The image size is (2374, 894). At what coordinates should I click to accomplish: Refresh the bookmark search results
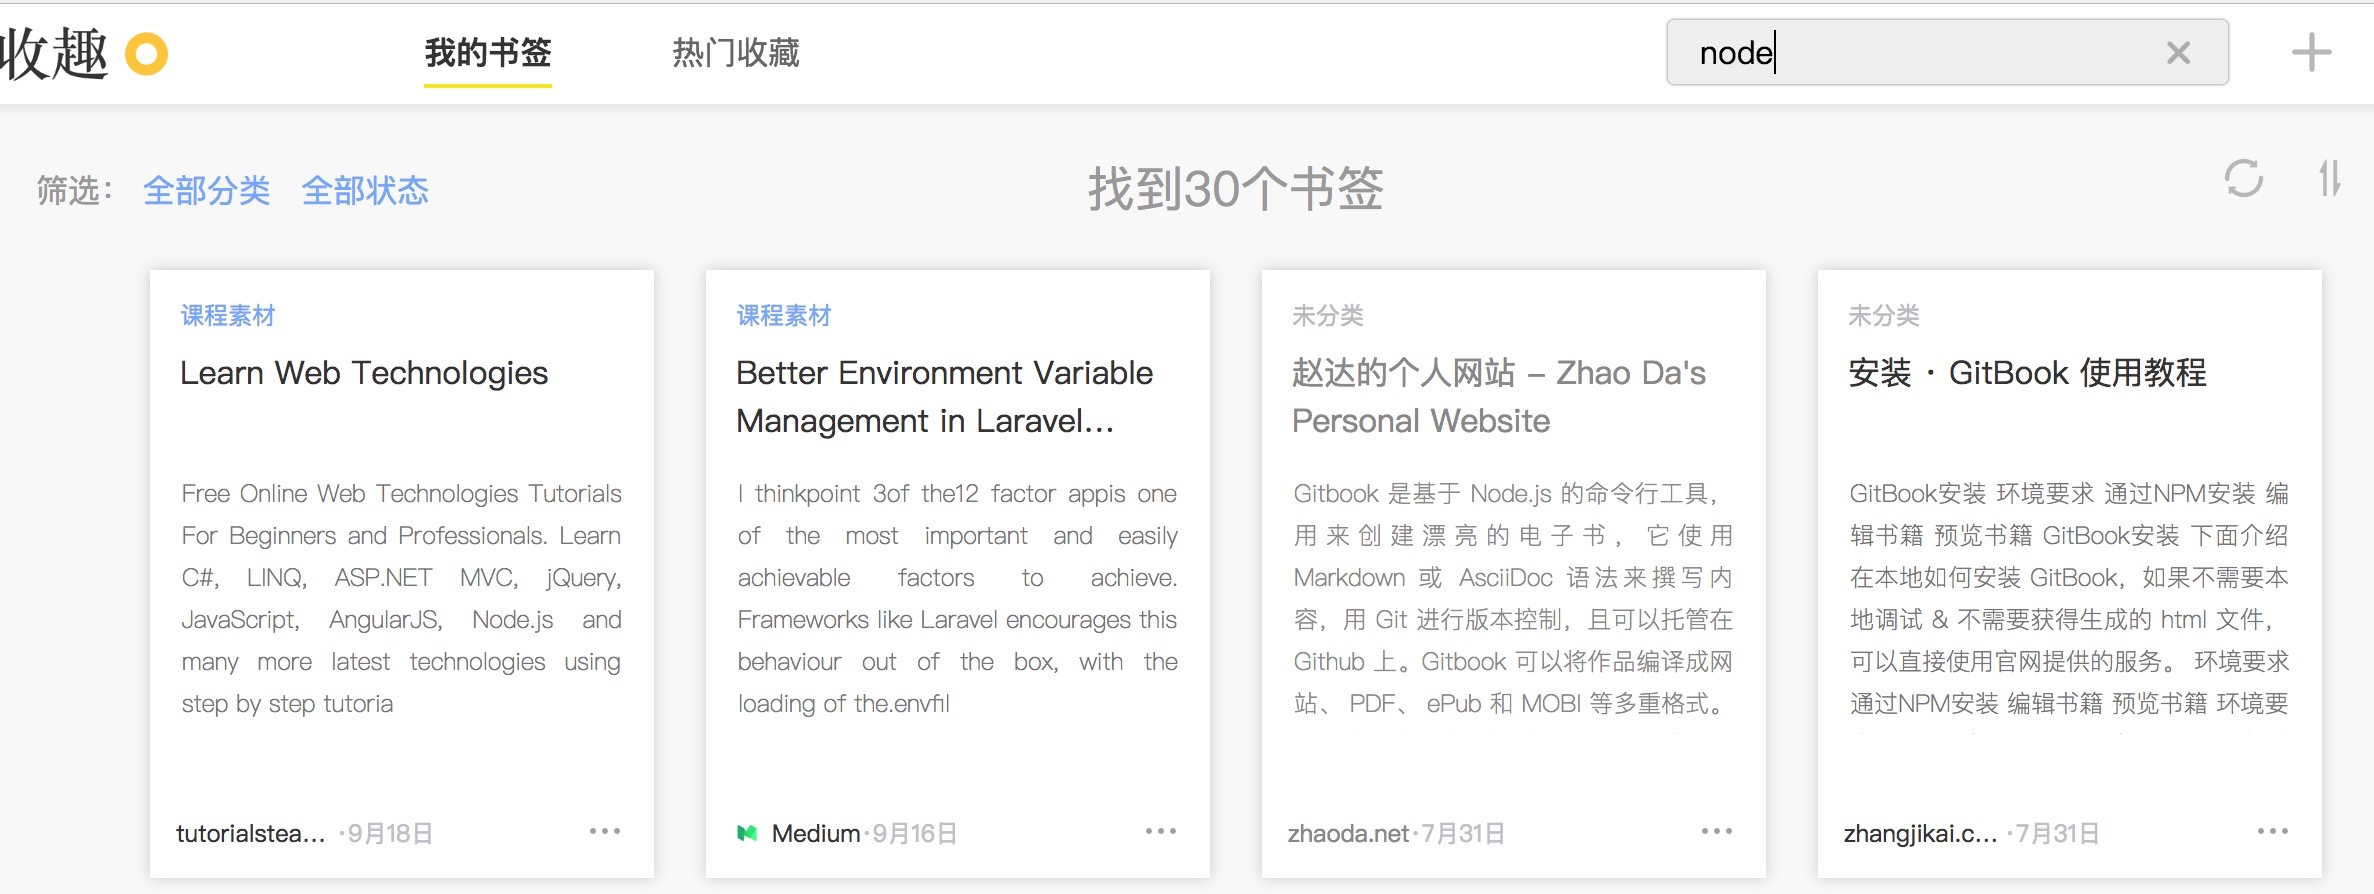2243,179
